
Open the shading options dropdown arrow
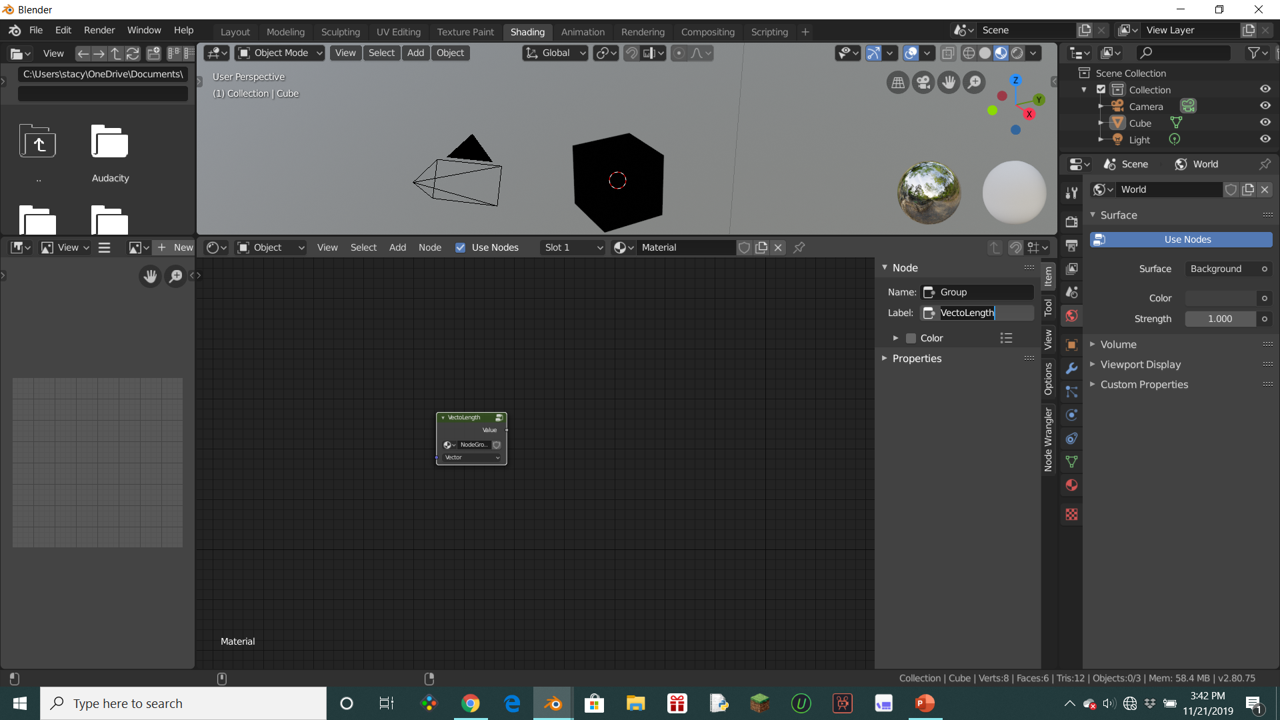click(x=1034, y=53)
